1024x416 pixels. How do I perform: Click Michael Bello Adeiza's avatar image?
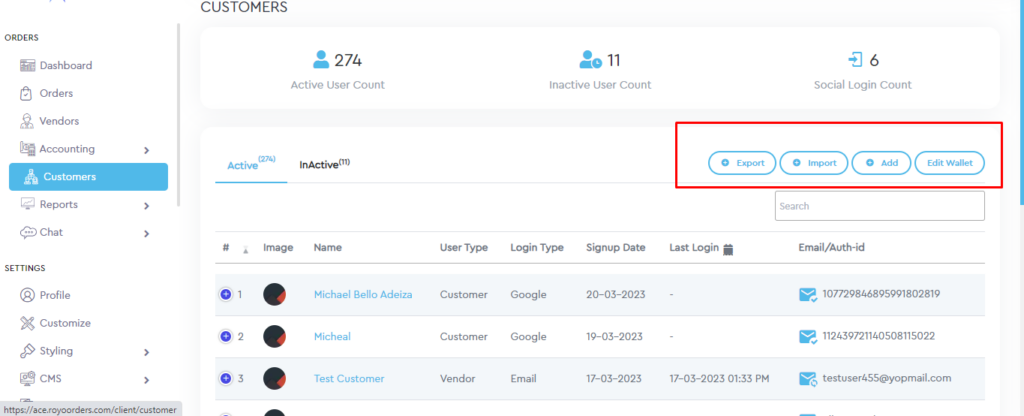[276, 295]
